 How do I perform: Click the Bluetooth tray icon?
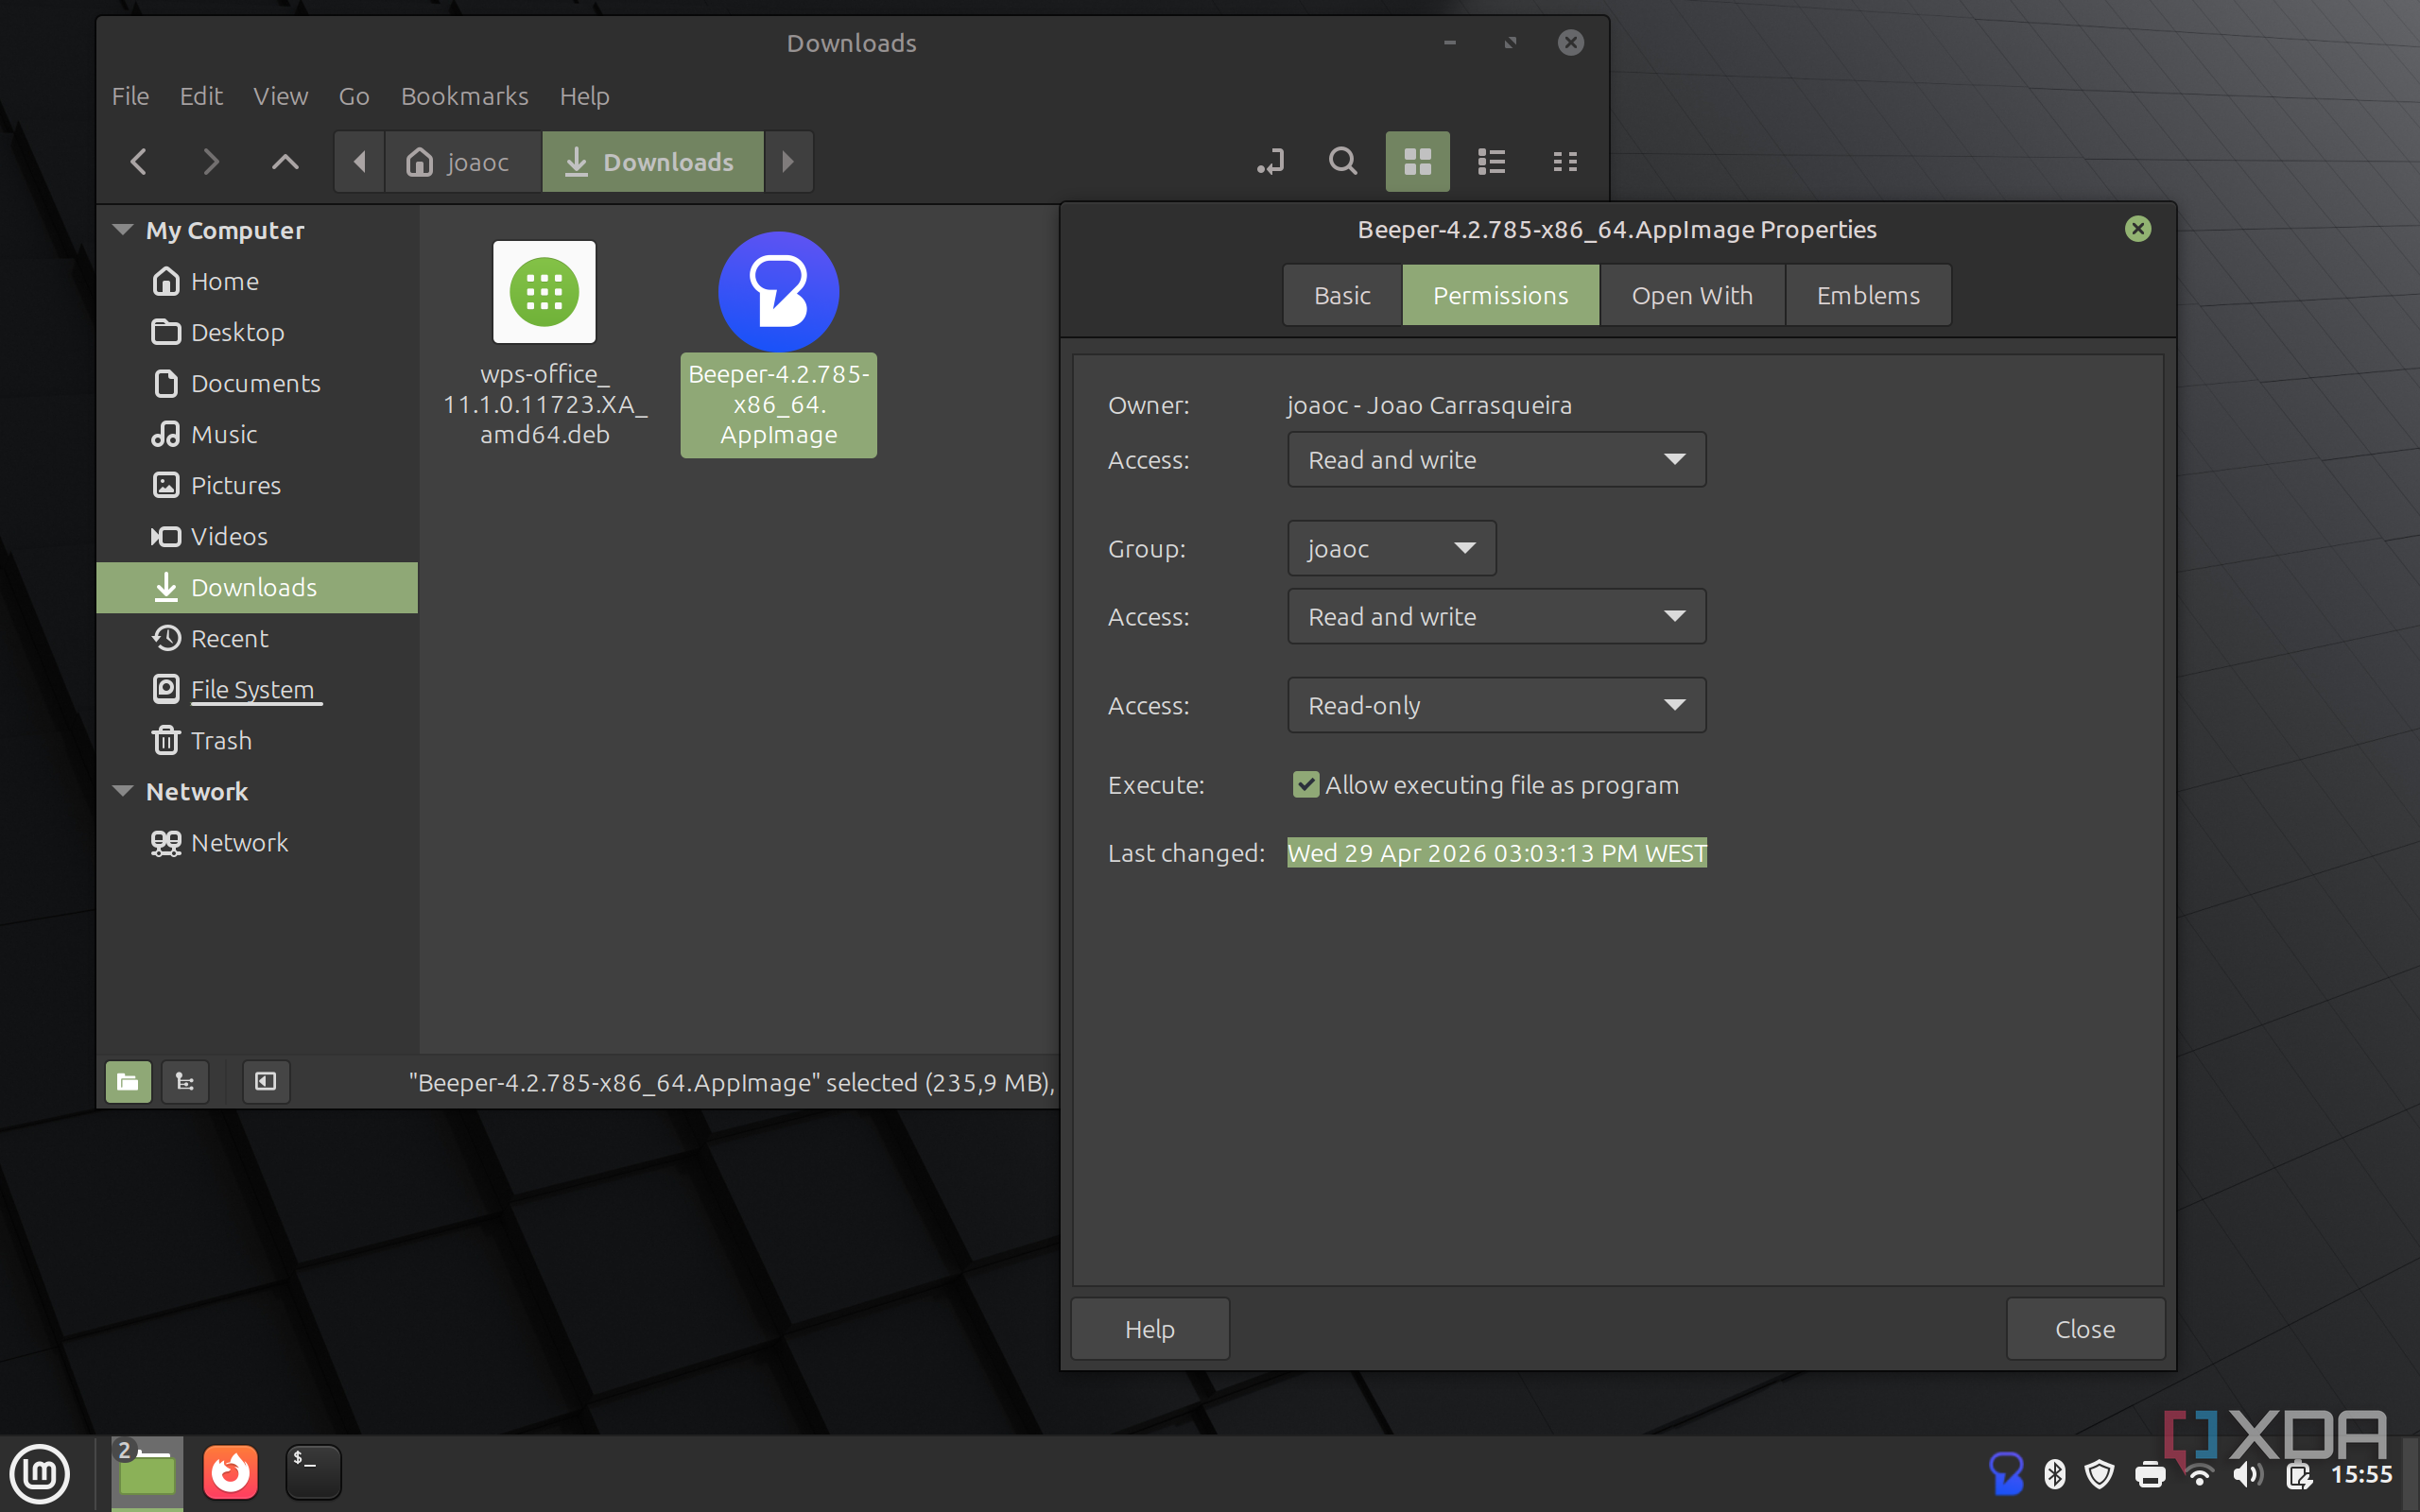pos(2055,1474)
